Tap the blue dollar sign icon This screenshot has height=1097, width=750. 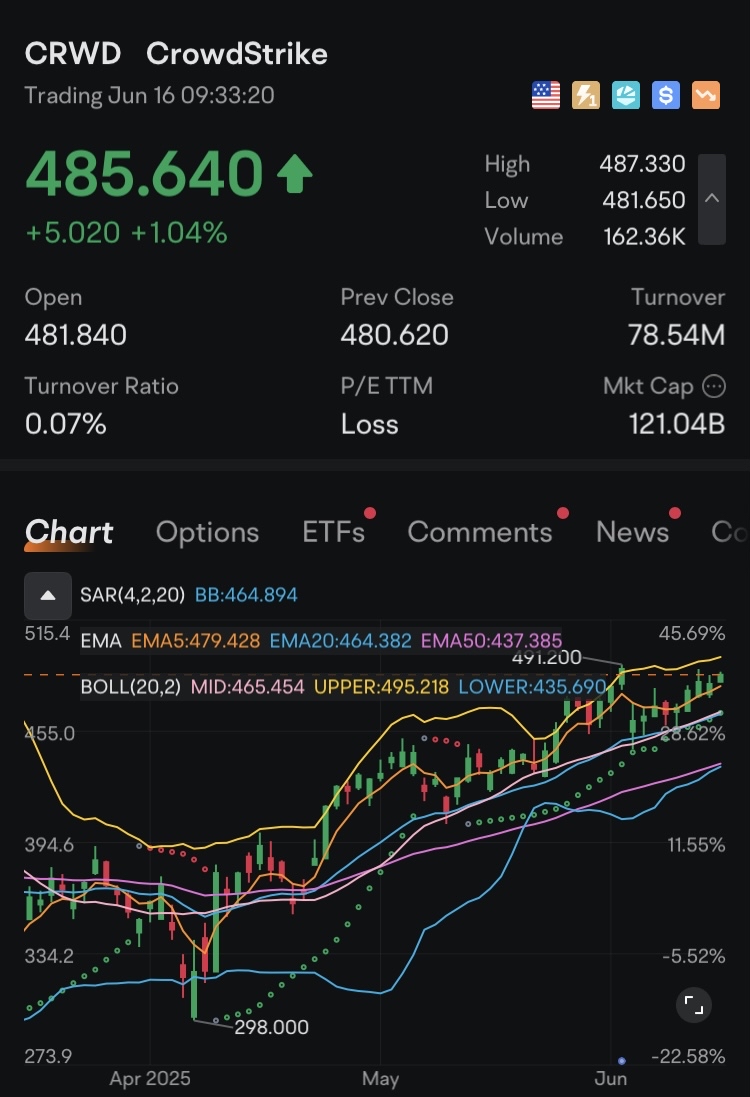665,95
